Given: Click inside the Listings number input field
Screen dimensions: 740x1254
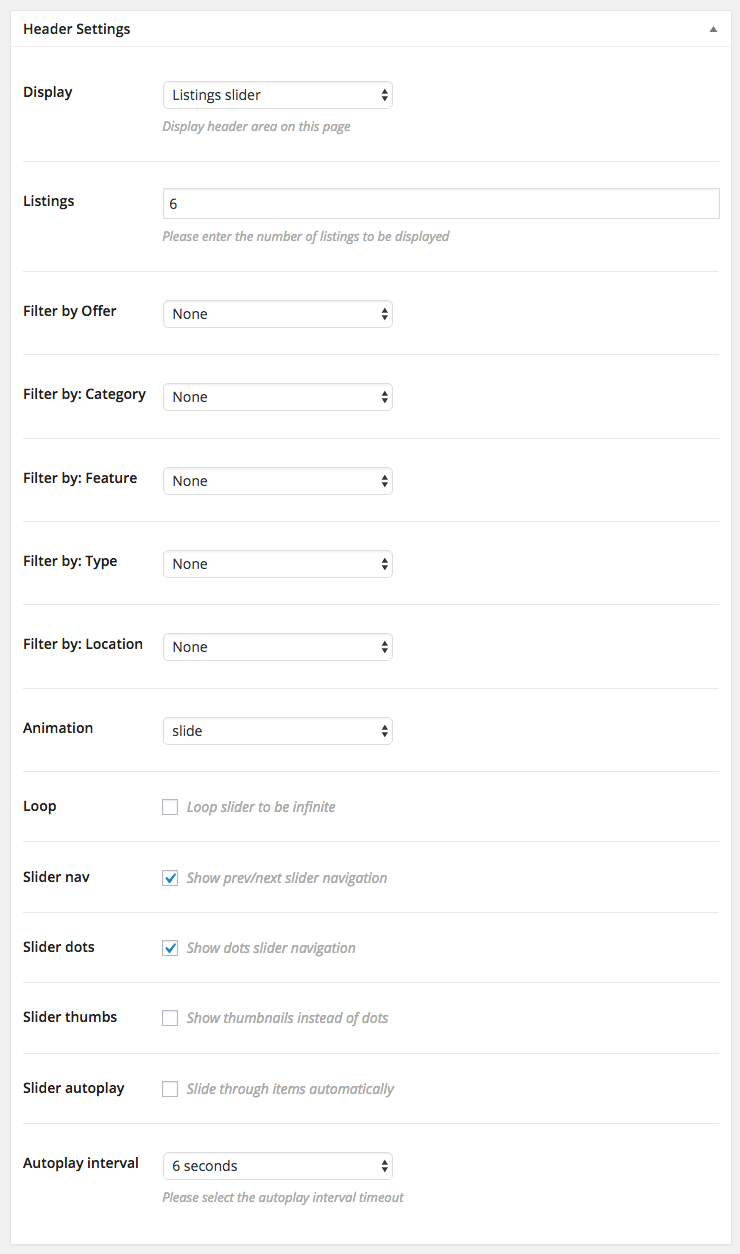Looking at the screenshot, I should [440, 203].
